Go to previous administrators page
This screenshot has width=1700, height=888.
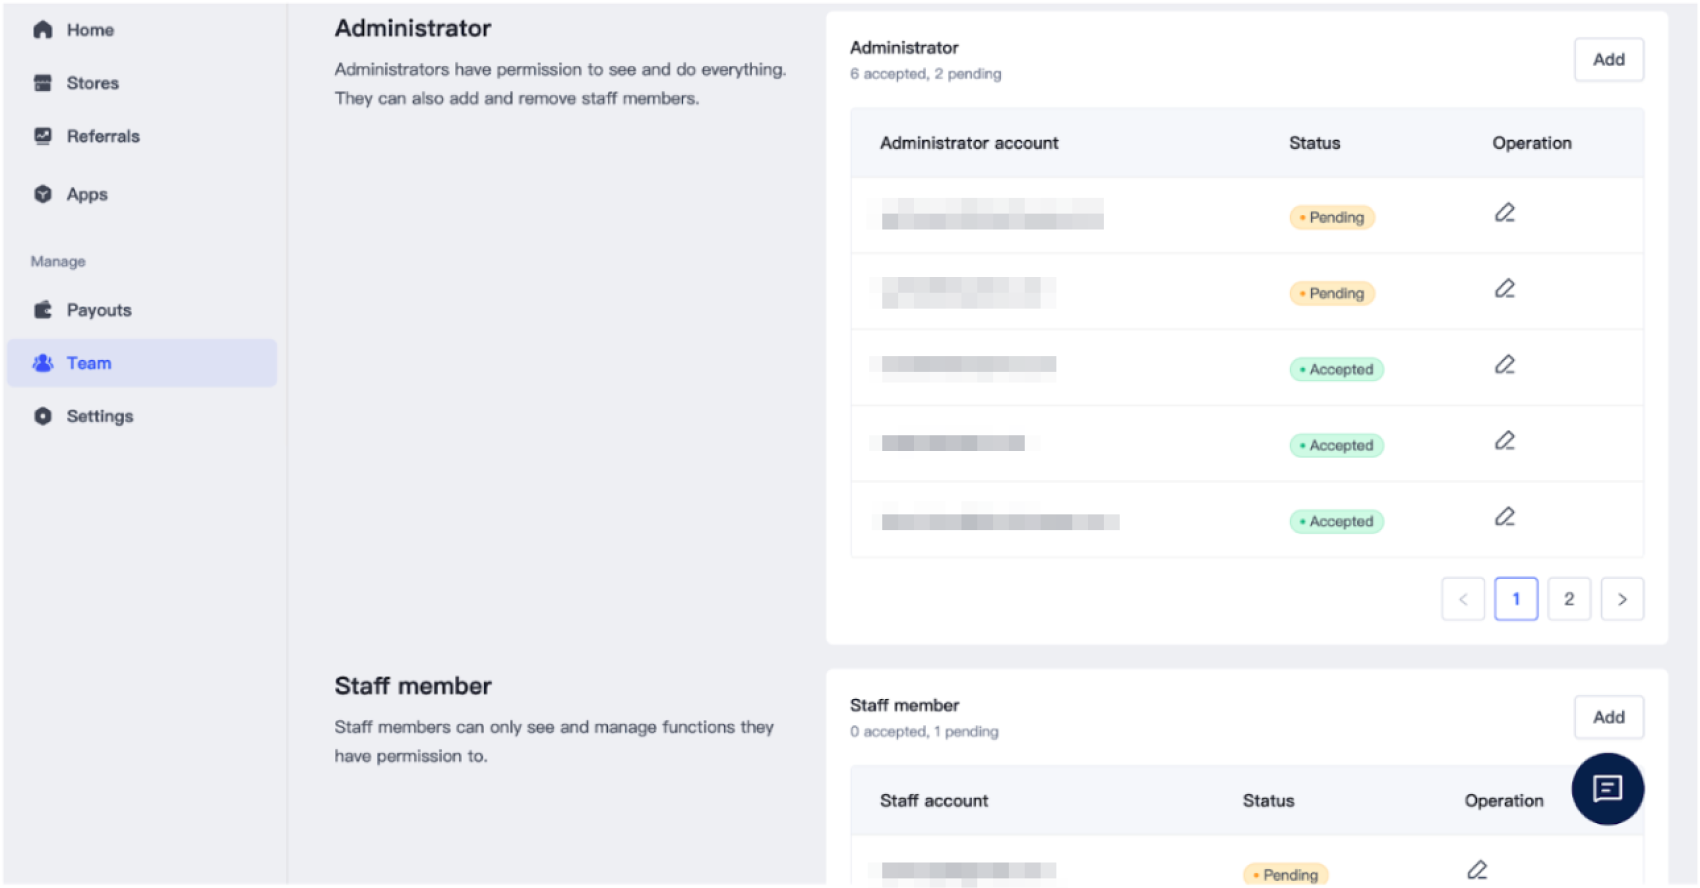tap(1462, 599)
